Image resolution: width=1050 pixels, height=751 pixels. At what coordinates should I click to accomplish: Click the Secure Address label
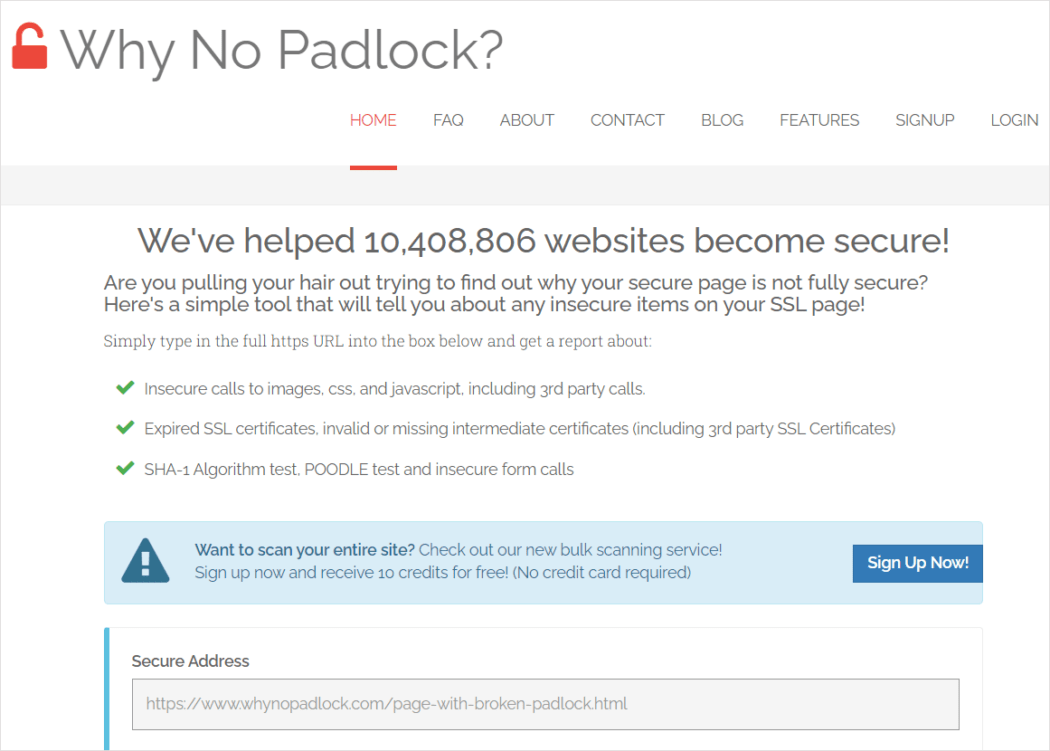pos(190,661)
